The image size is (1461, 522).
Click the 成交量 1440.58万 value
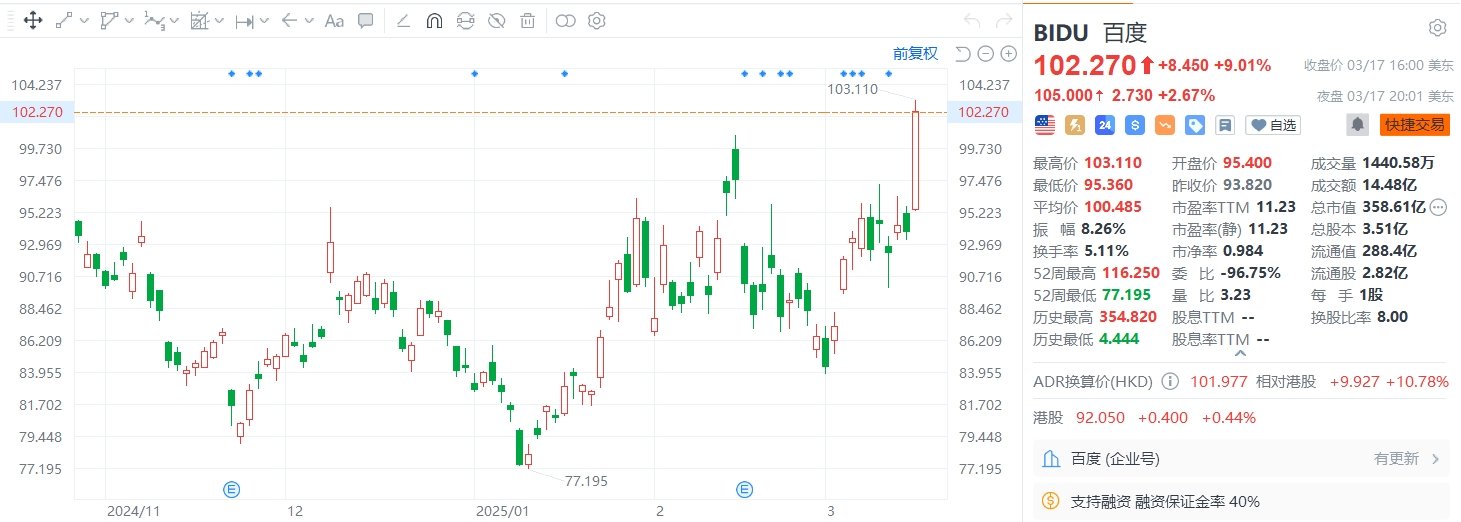pyautogui.click(x=1398, y=164)
